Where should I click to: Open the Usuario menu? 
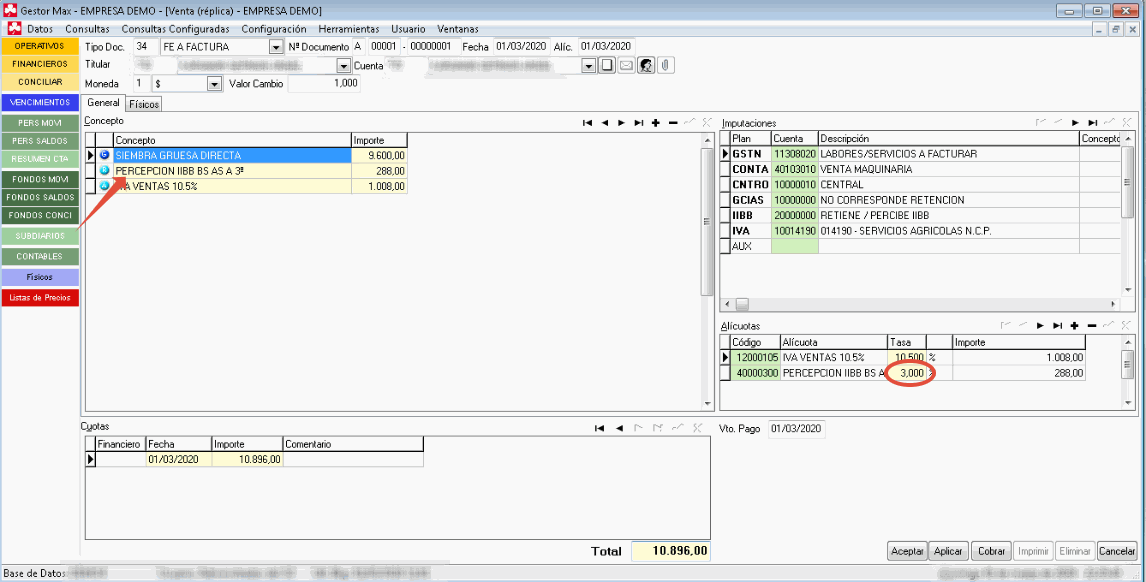point(408,29)
